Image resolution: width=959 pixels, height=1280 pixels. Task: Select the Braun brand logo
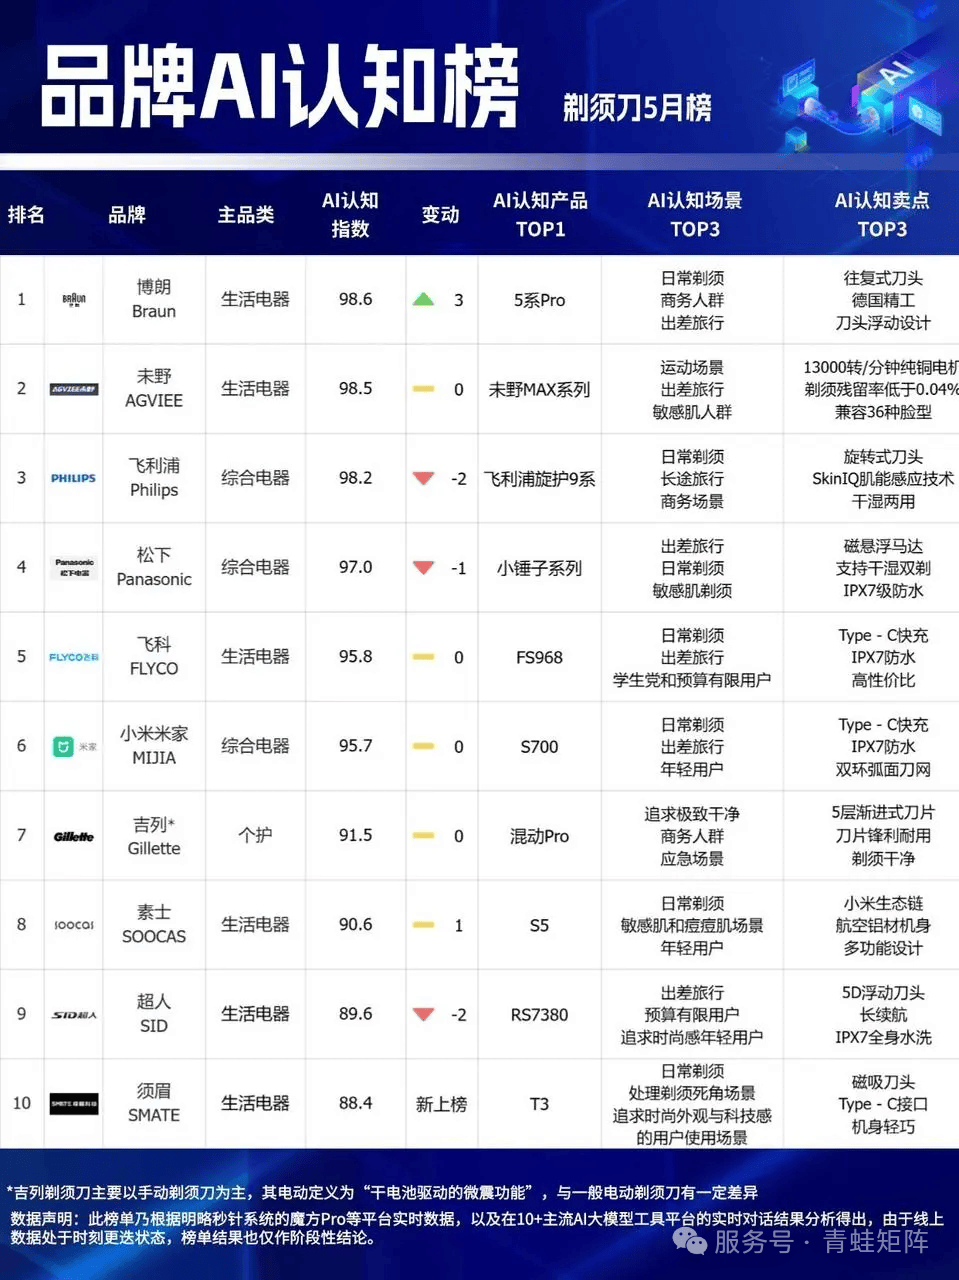click(72, 299)
